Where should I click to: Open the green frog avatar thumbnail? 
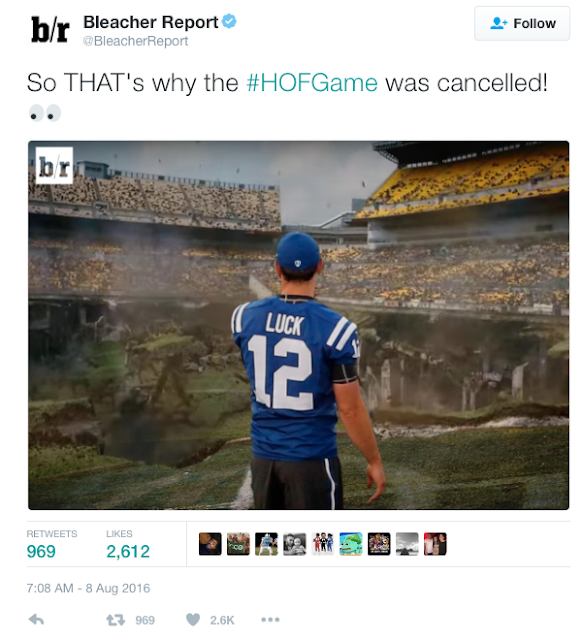coord(351,544)
